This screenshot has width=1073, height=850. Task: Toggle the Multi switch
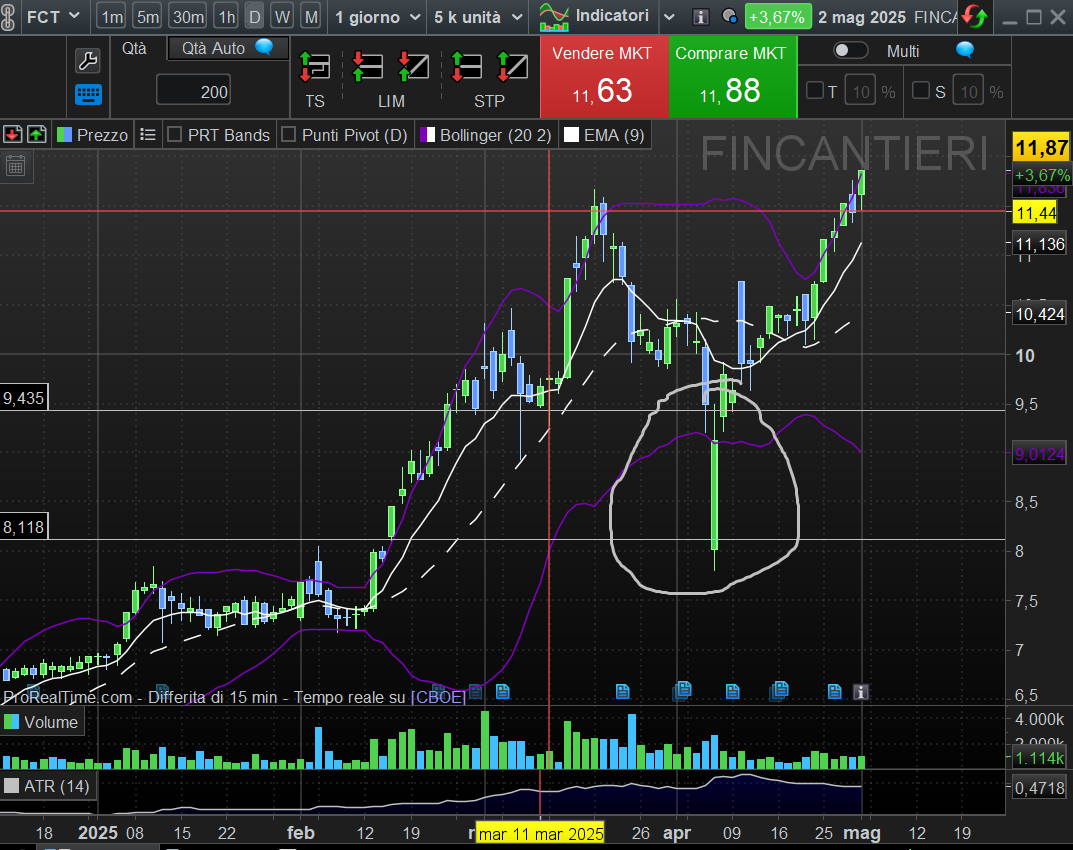[851, 51]
